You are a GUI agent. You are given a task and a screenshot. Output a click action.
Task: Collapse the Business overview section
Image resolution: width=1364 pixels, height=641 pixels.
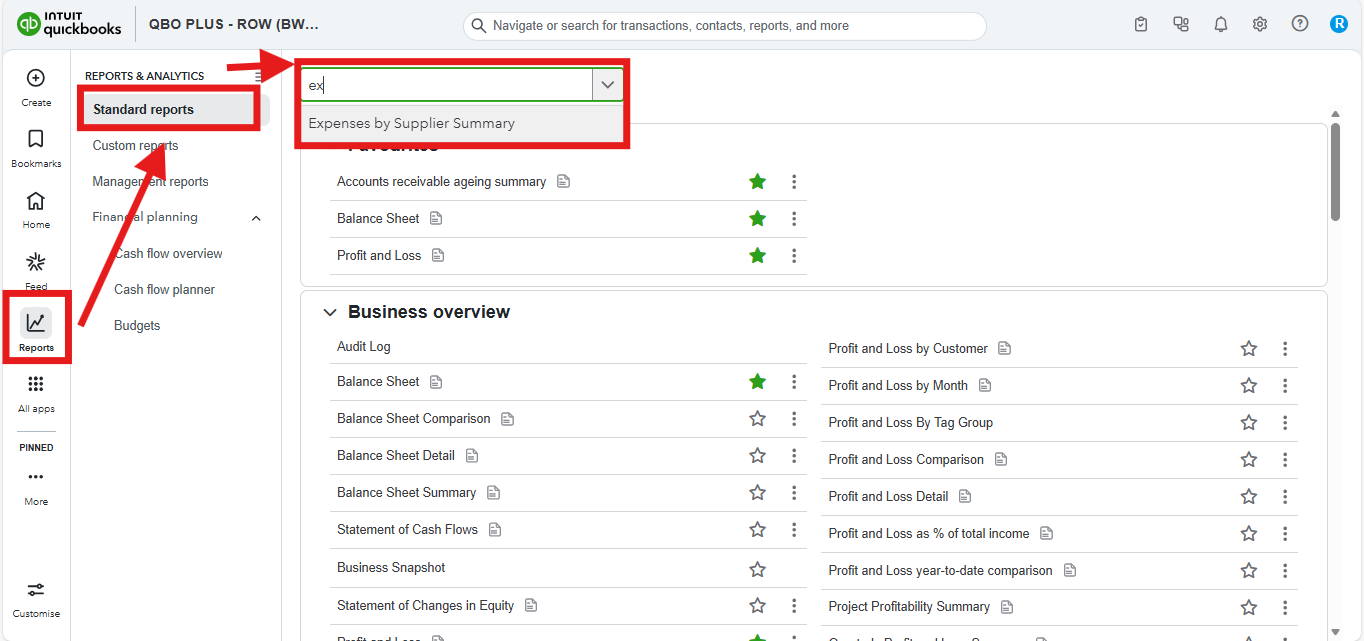[x=330, y=313]
